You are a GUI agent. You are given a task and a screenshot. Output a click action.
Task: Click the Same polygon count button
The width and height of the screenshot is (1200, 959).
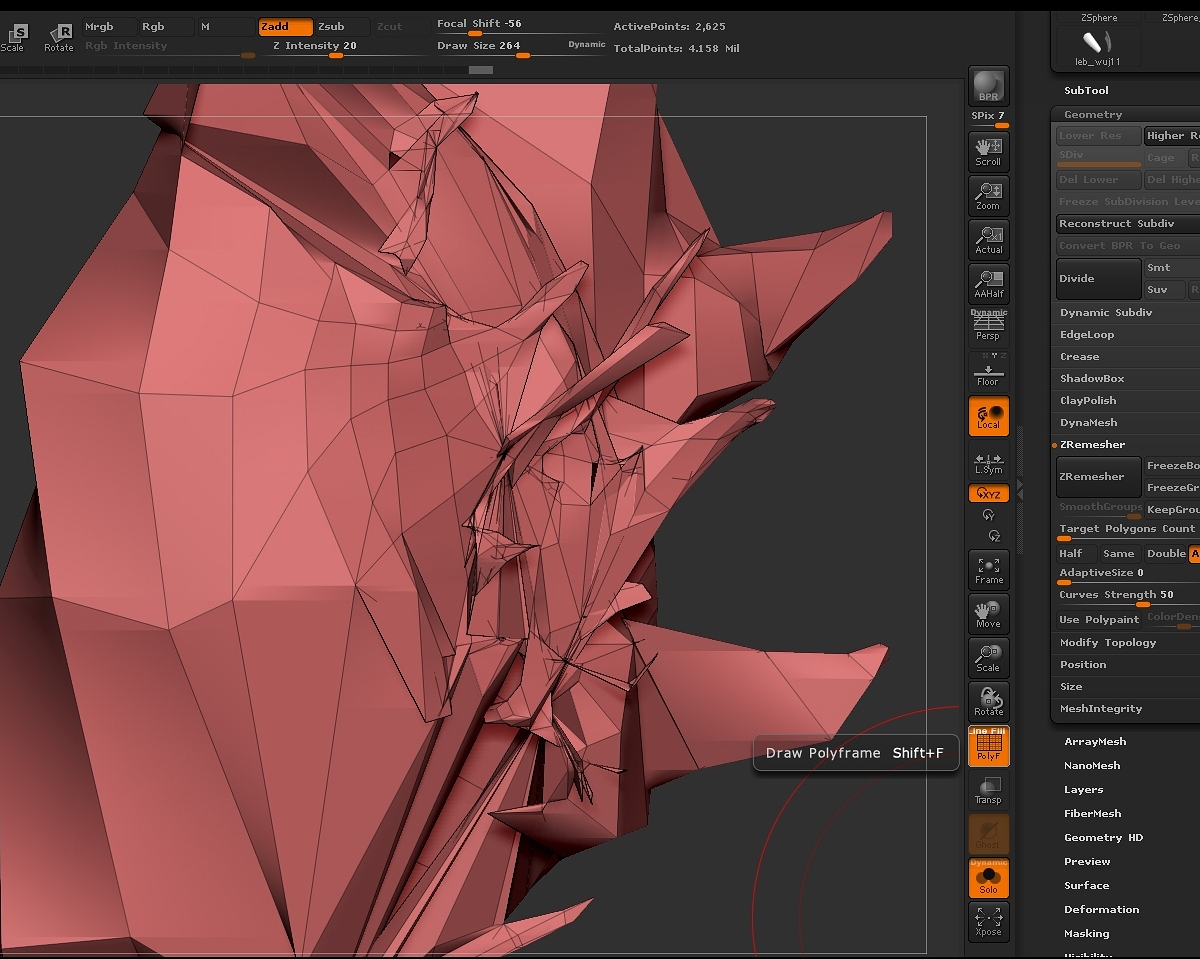click(1118, 554)
